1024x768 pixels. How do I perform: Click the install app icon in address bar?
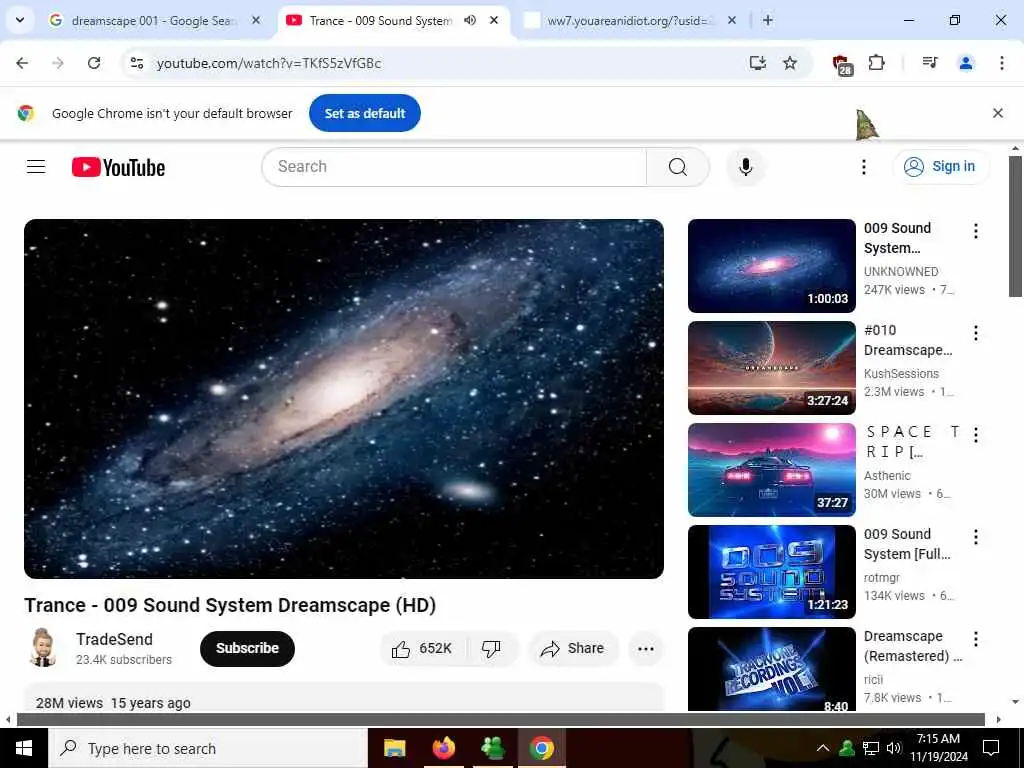coord(758,63)
